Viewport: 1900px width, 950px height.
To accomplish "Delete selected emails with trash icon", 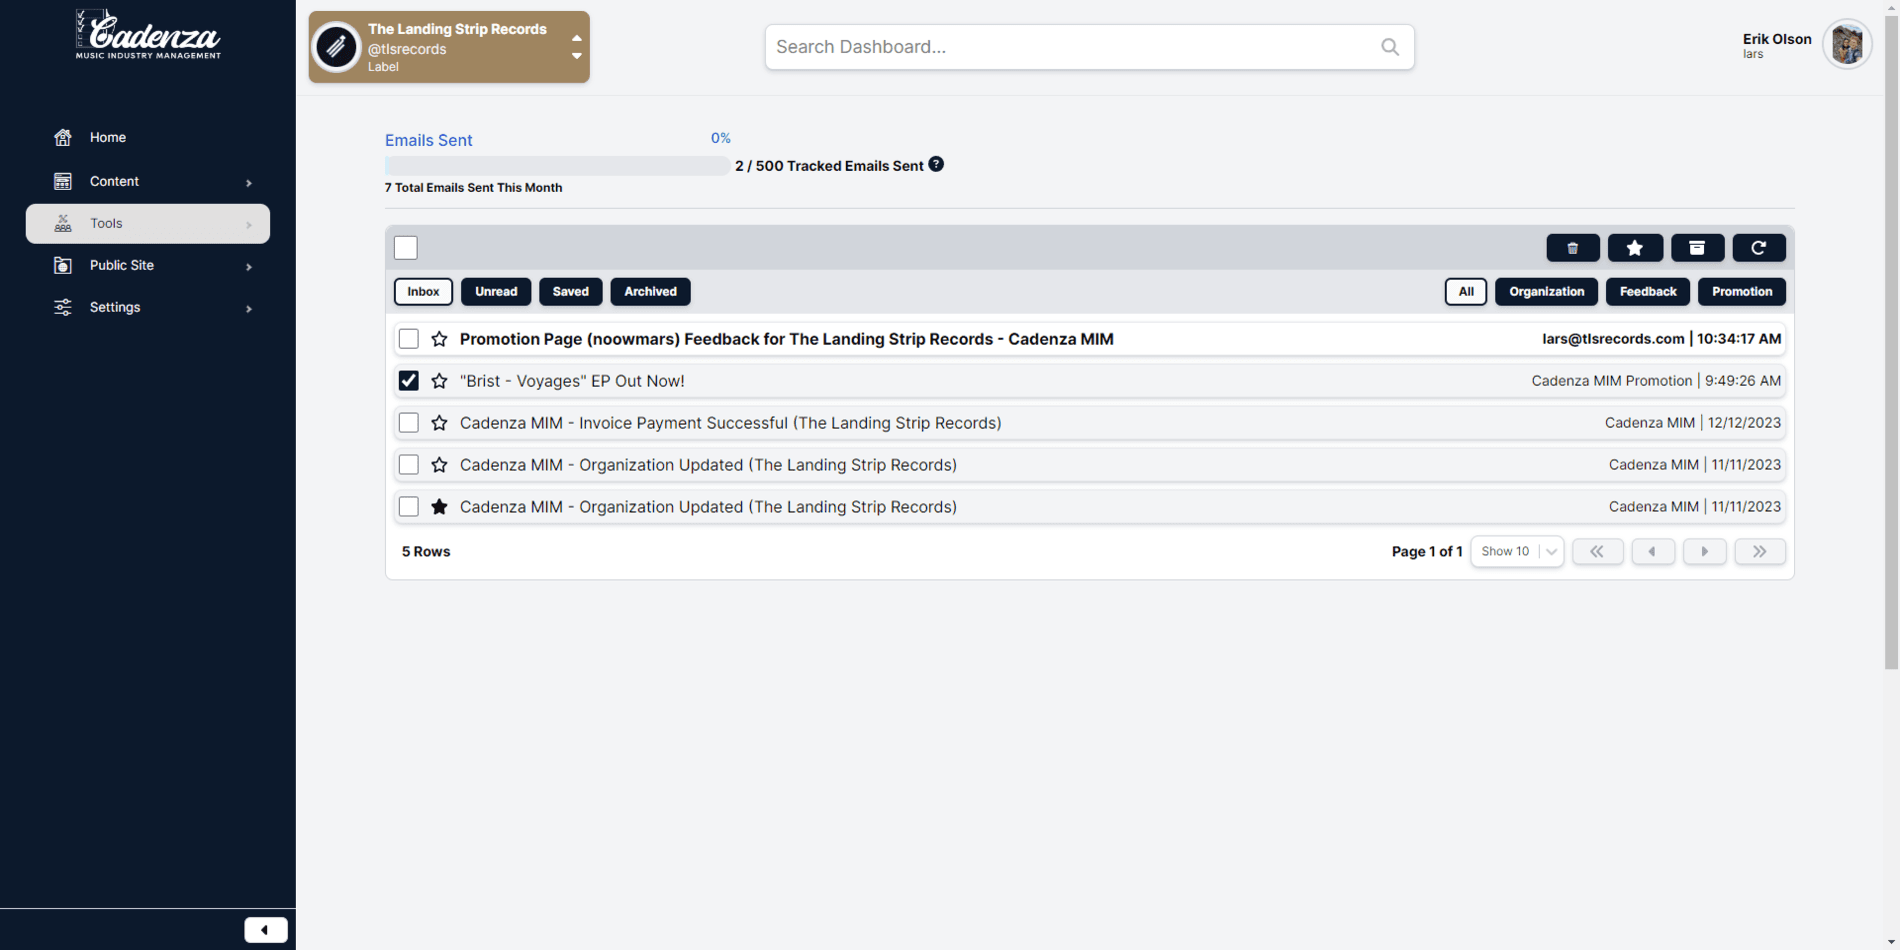I will (x=1573, y=248).
